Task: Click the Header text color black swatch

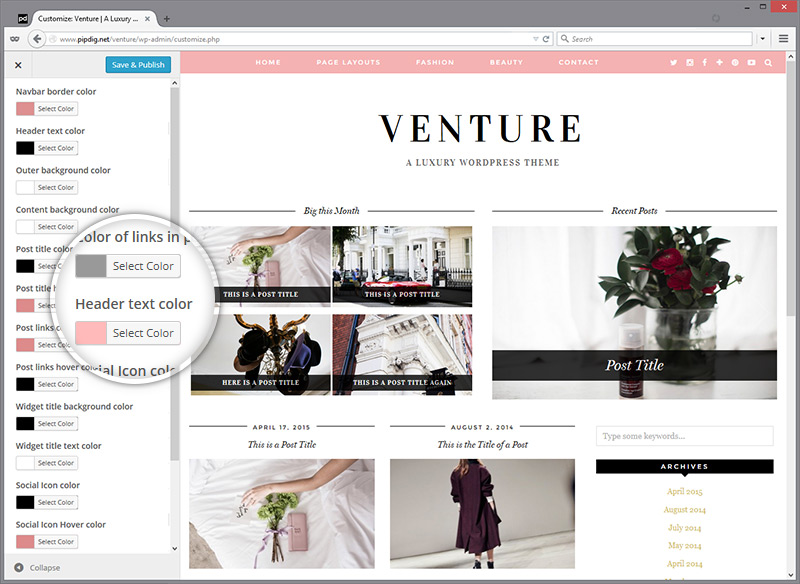Action: pos(25,148)
